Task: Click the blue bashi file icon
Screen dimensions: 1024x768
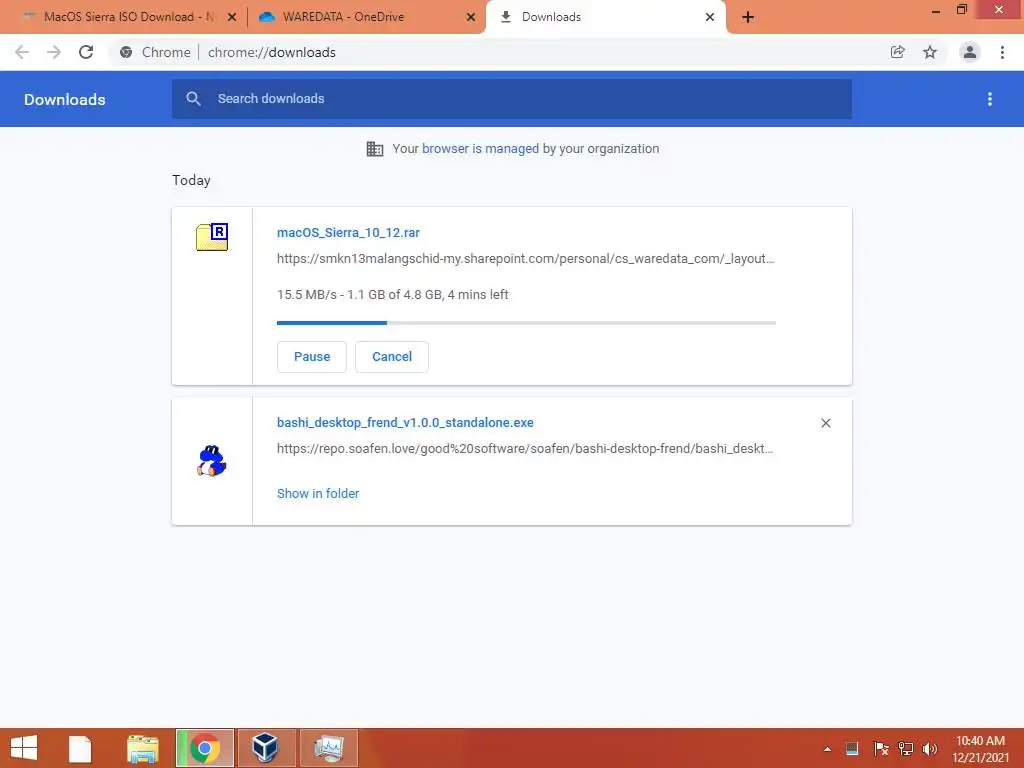Action: (212, 461)
